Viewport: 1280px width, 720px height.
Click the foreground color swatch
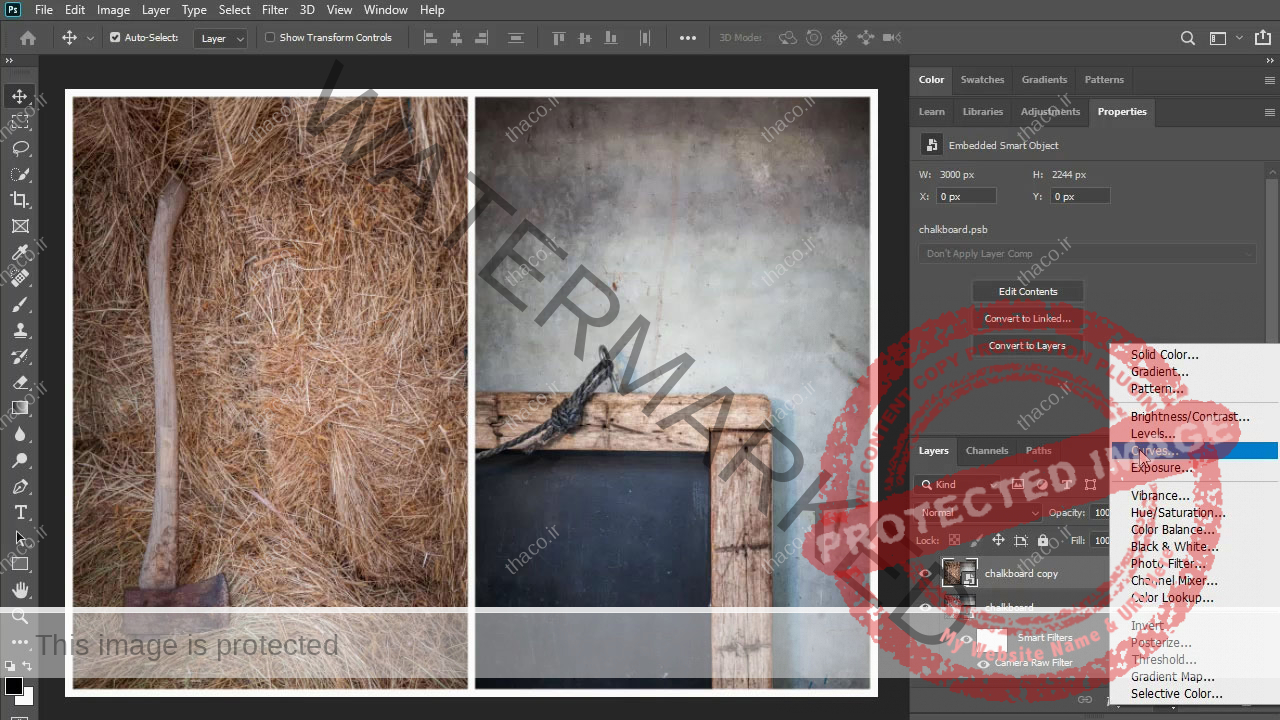coord(13,686)
